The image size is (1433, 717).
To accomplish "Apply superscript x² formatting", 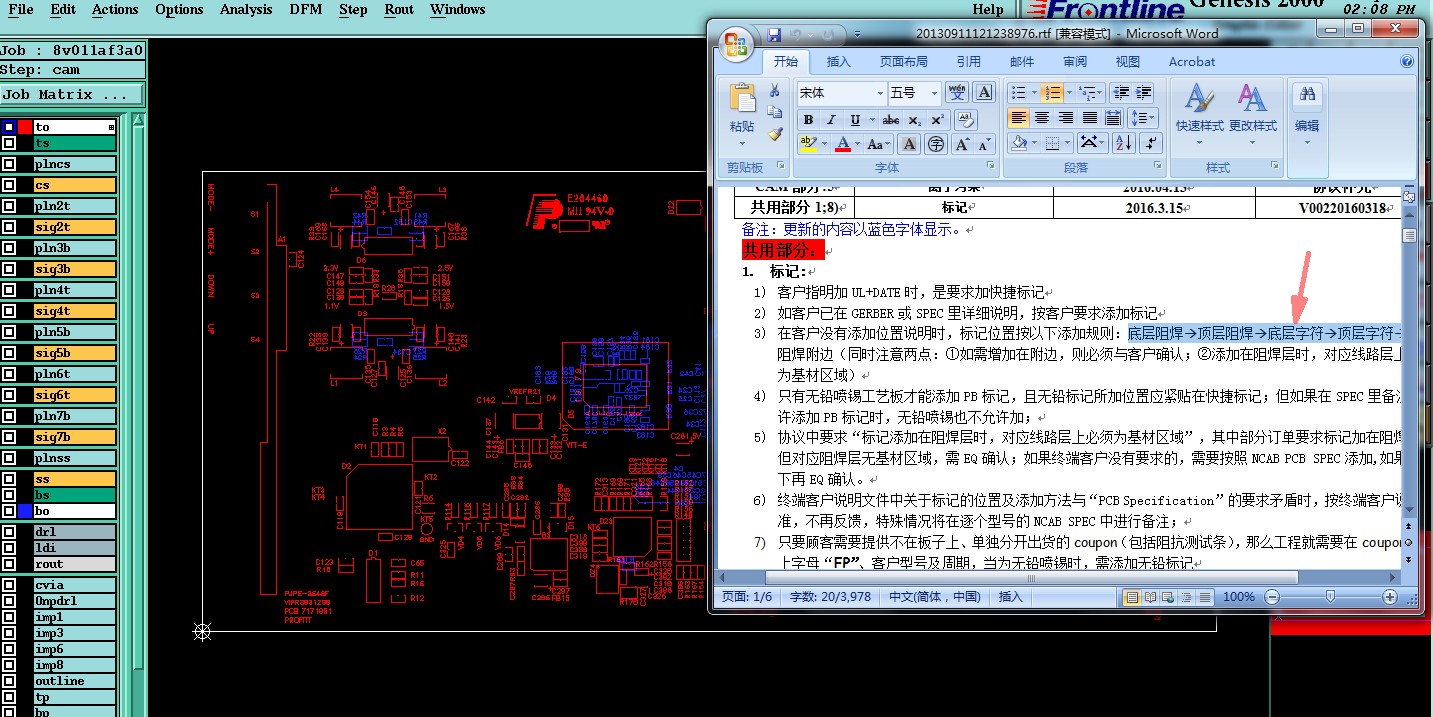I will click(937, 120).
